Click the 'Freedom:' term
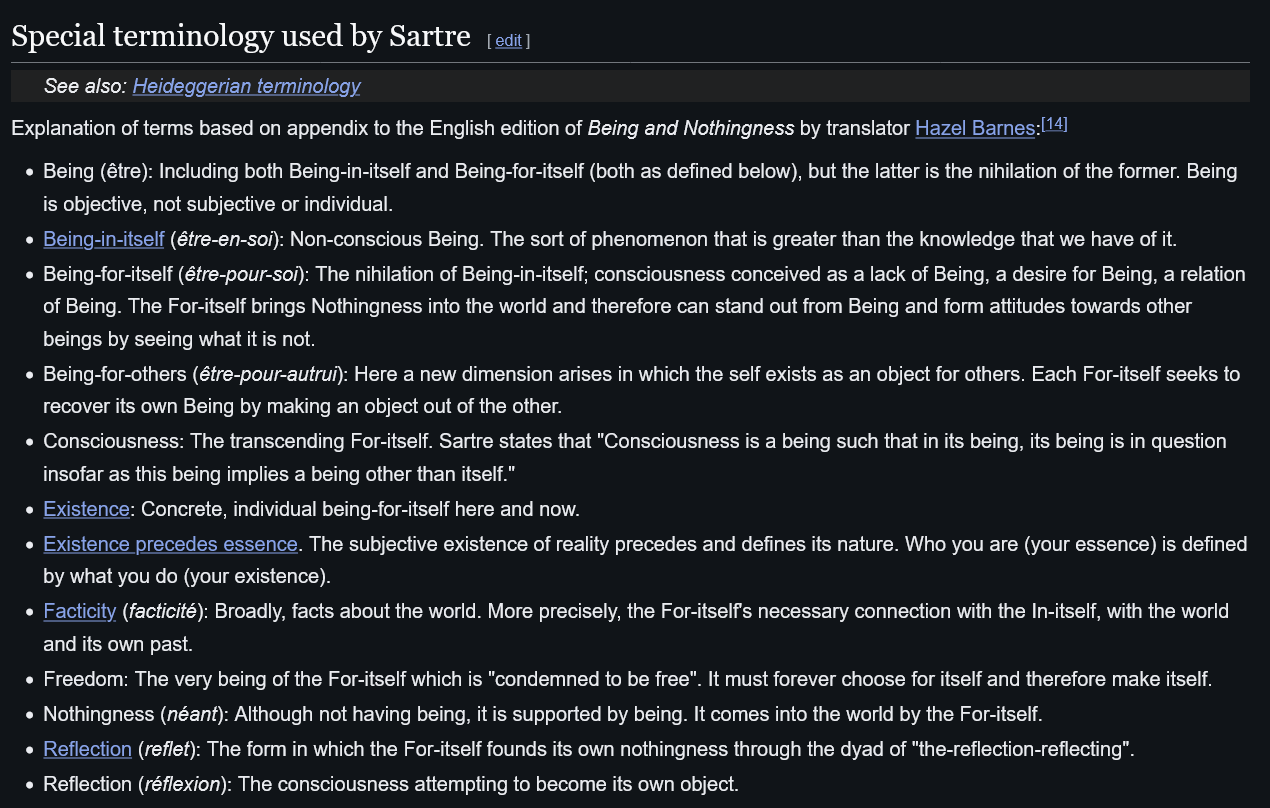The image size is (1270, 808). tap(86, 679)
